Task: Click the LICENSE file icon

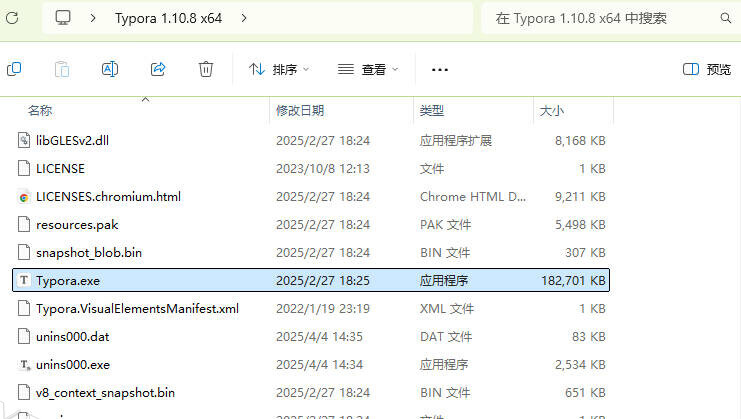Action: click(24, 168)
